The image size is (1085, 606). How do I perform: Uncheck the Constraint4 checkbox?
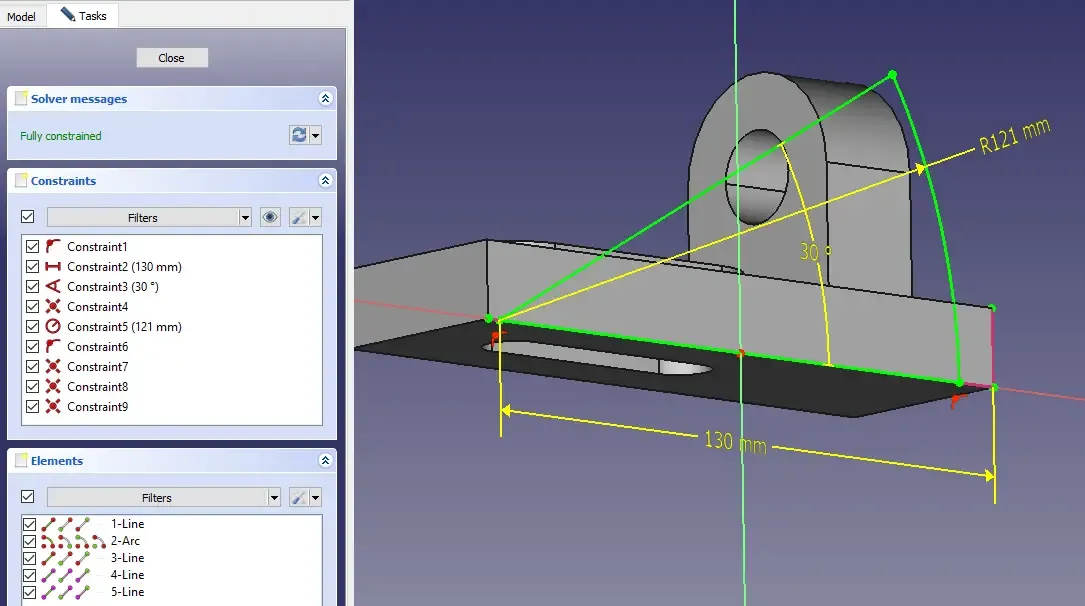(33, 306)
